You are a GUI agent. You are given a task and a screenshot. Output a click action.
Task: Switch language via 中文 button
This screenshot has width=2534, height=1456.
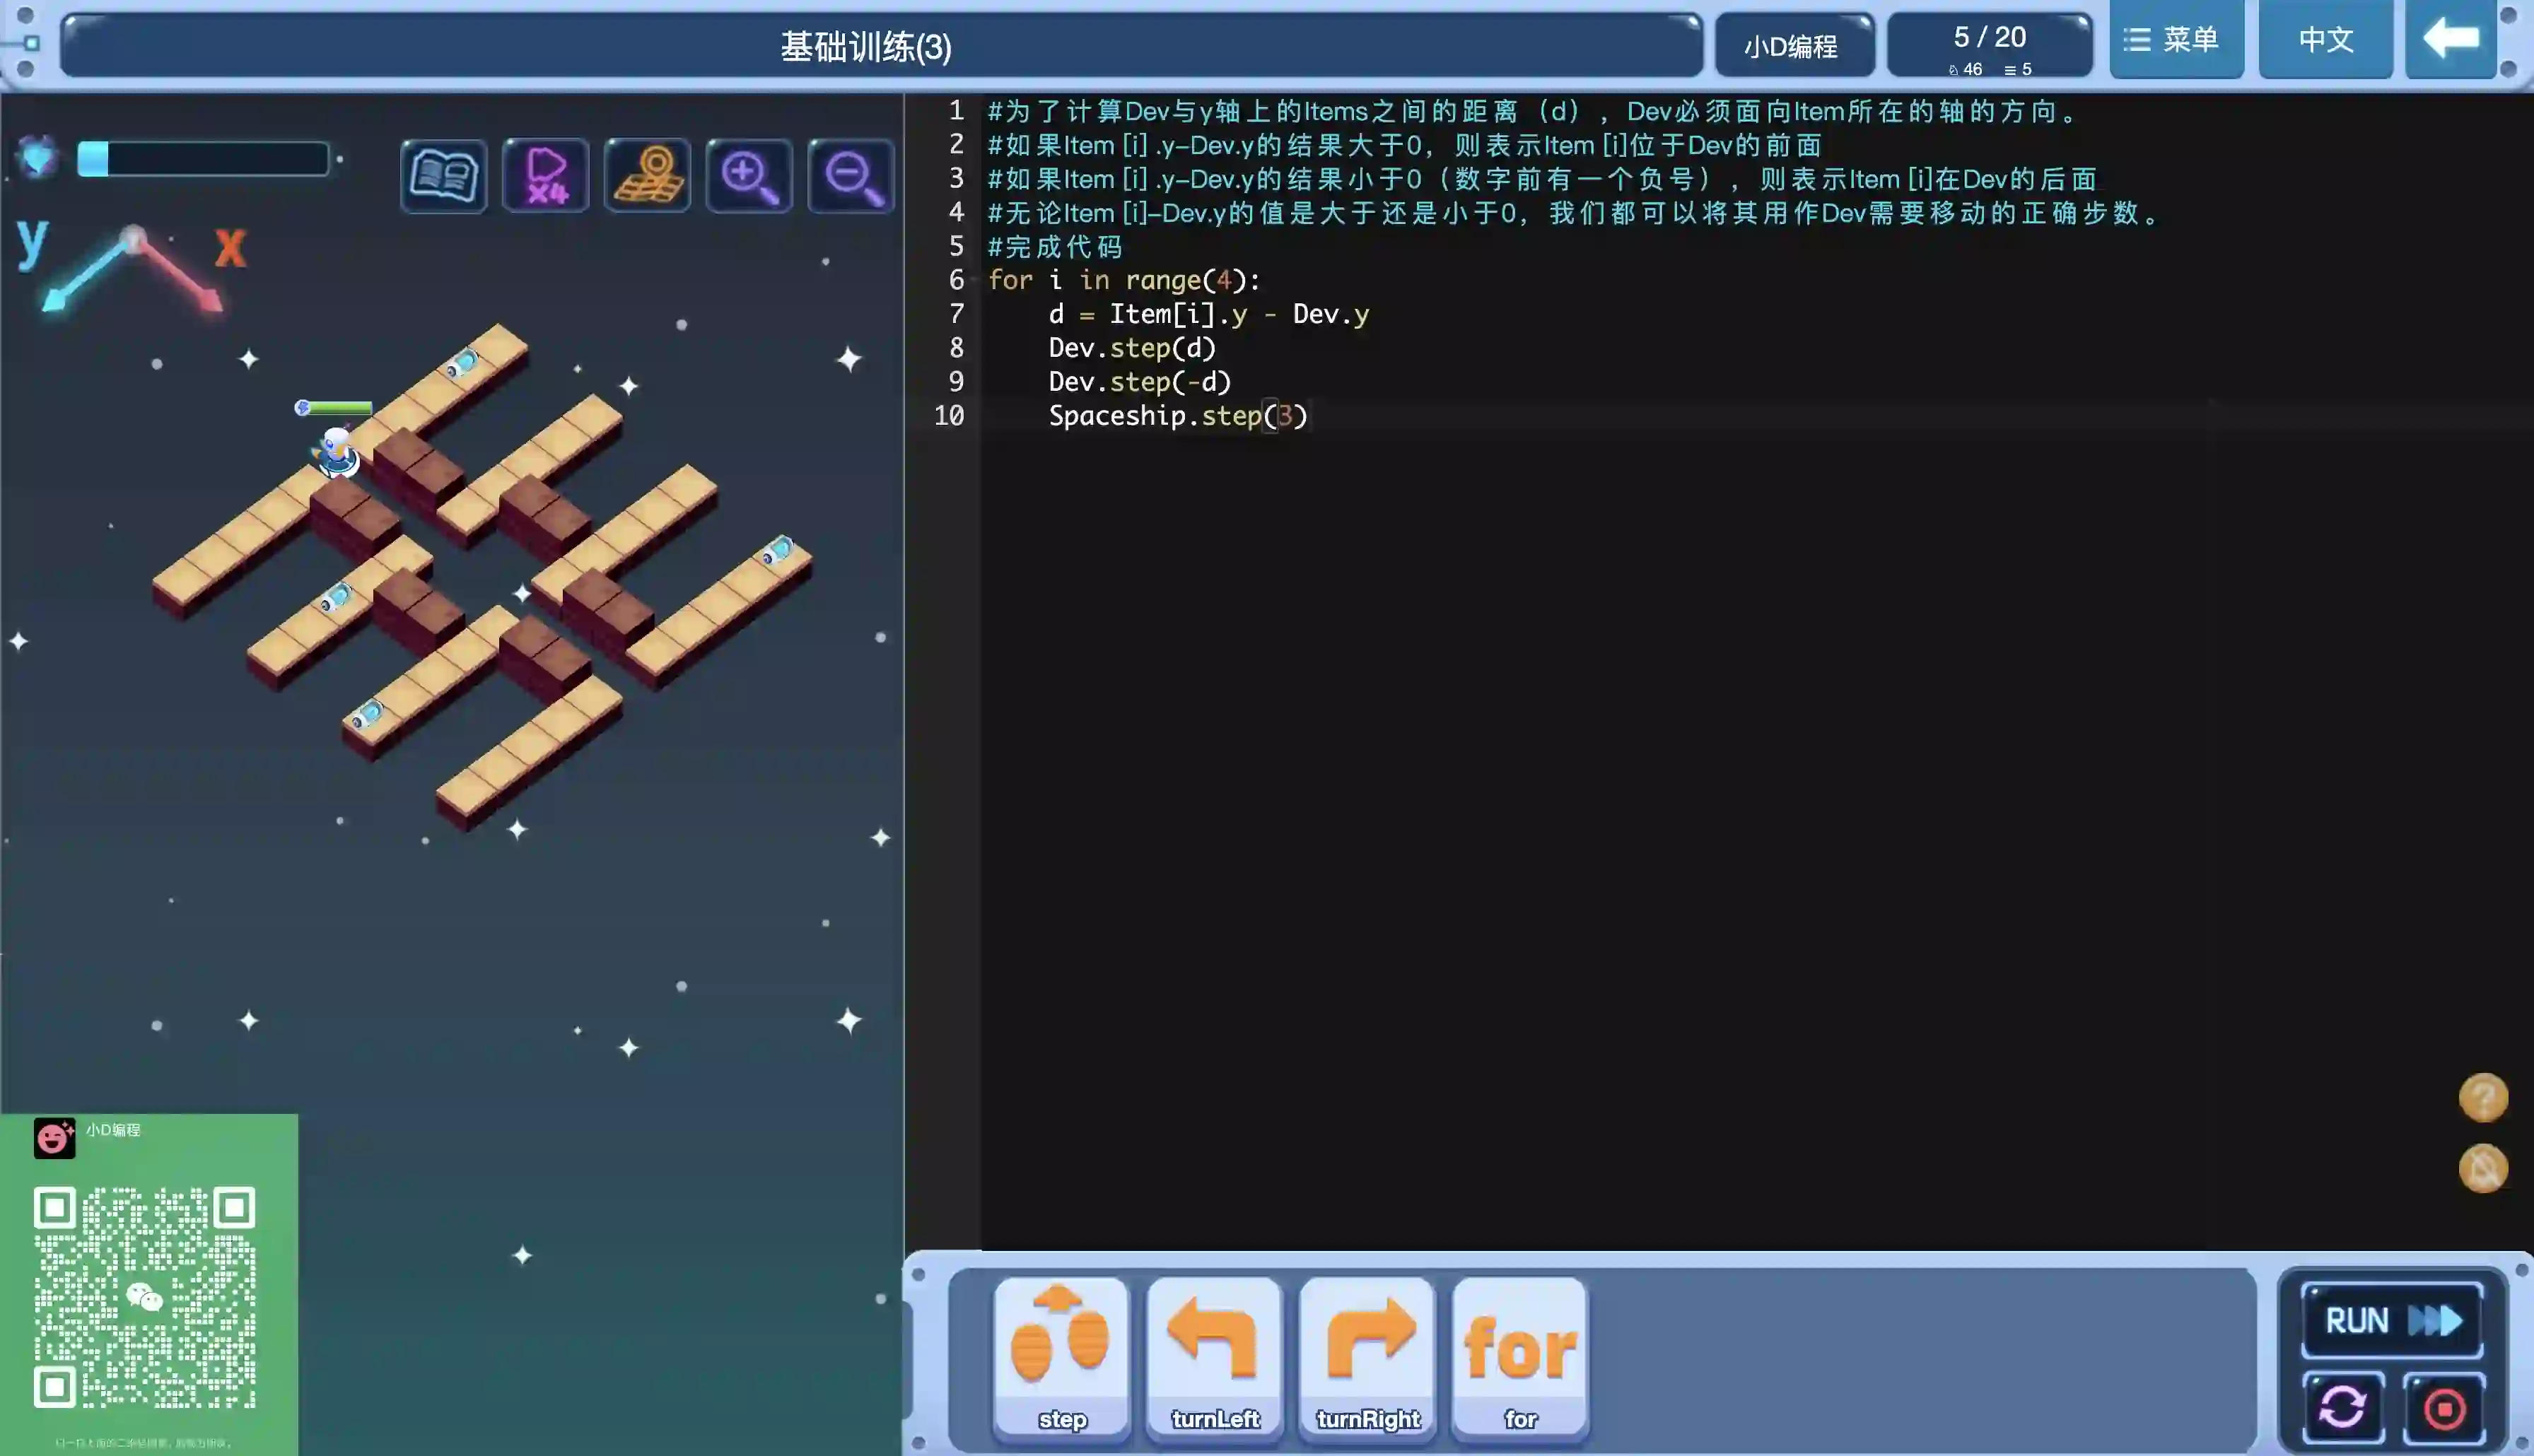tap(2325, 40)
